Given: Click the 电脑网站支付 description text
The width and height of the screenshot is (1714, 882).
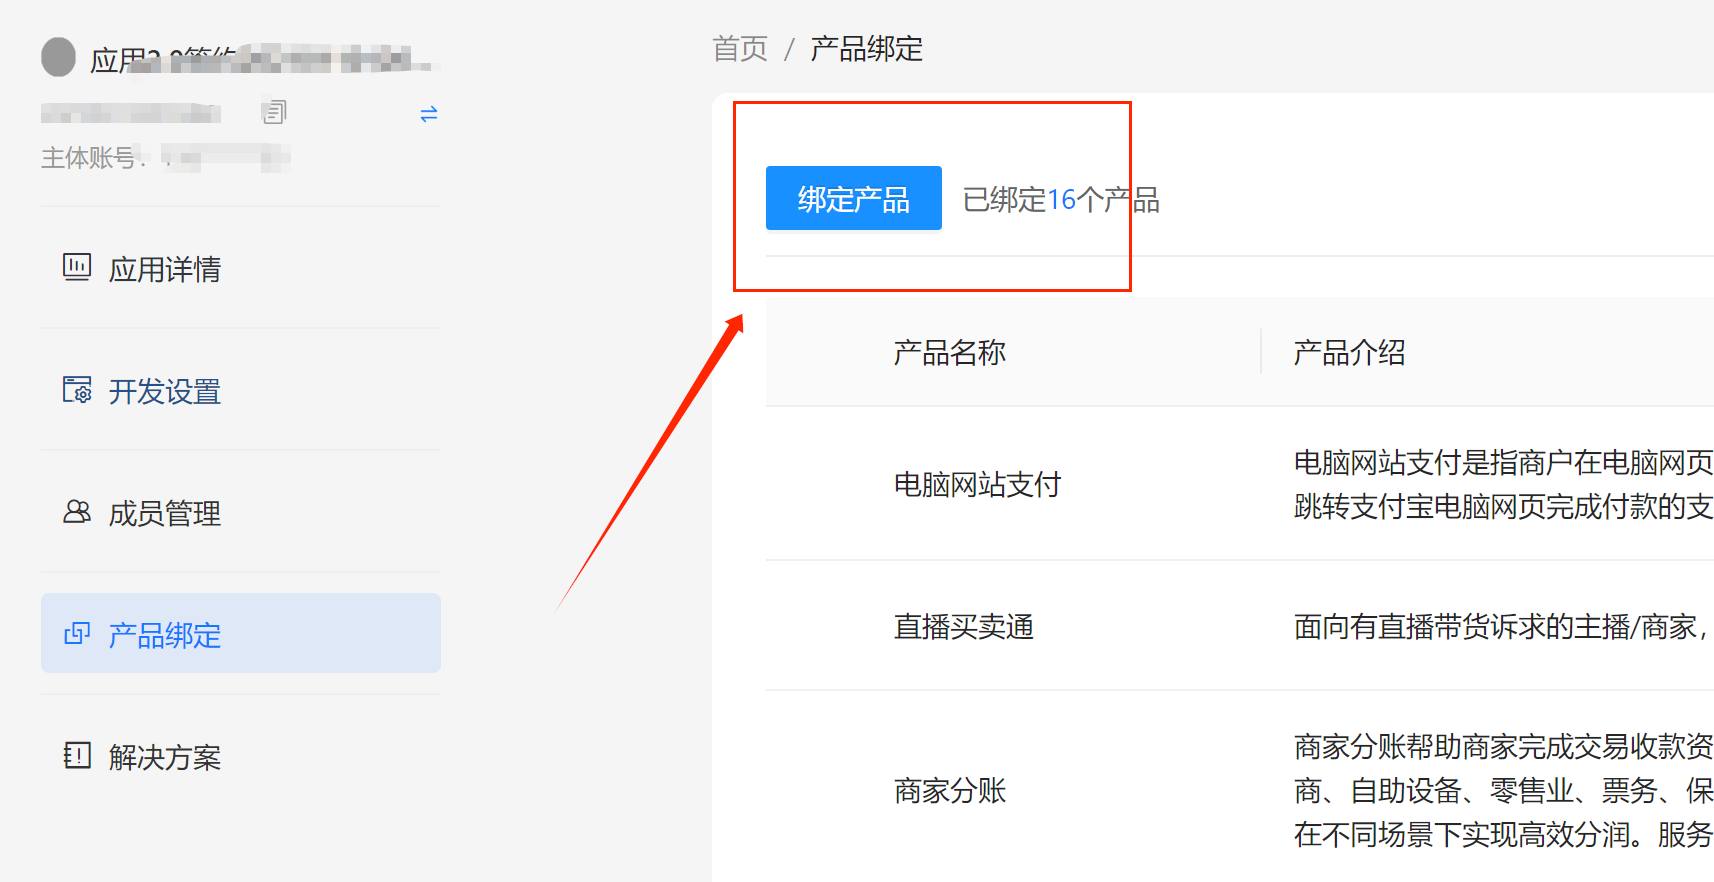Looking at the screenshot, I should coord(1503,484).
